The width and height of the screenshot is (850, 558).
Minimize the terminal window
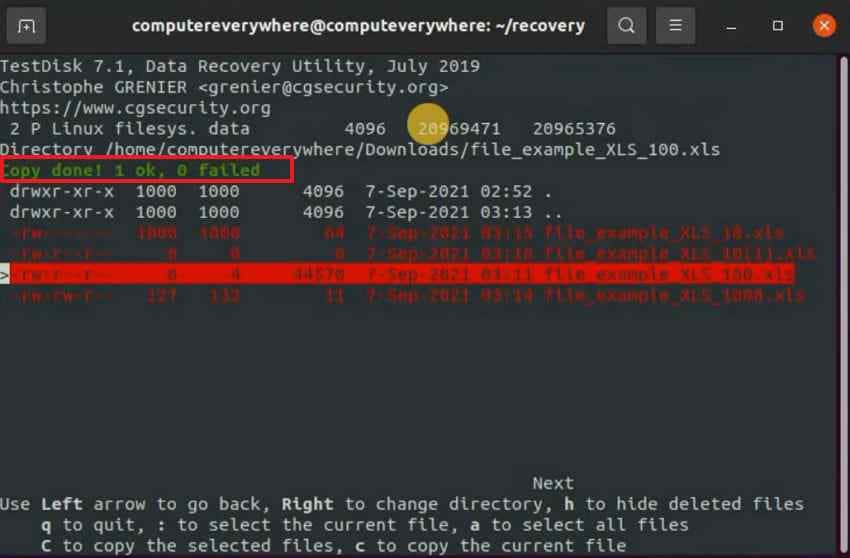tap(731, 26)
